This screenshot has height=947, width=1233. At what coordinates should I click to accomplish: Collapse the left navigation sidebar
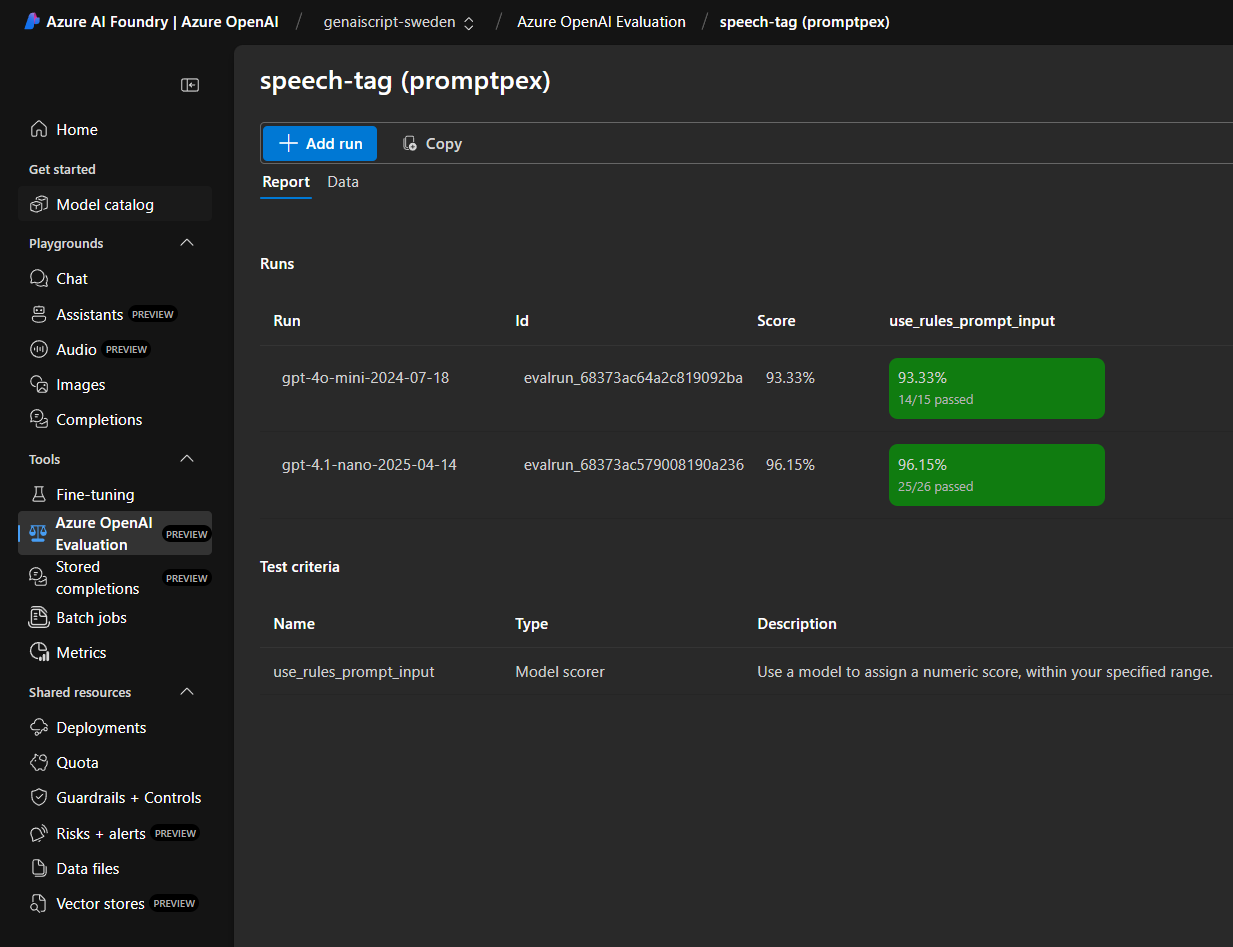pyautogui.click(x=190, y=85)
